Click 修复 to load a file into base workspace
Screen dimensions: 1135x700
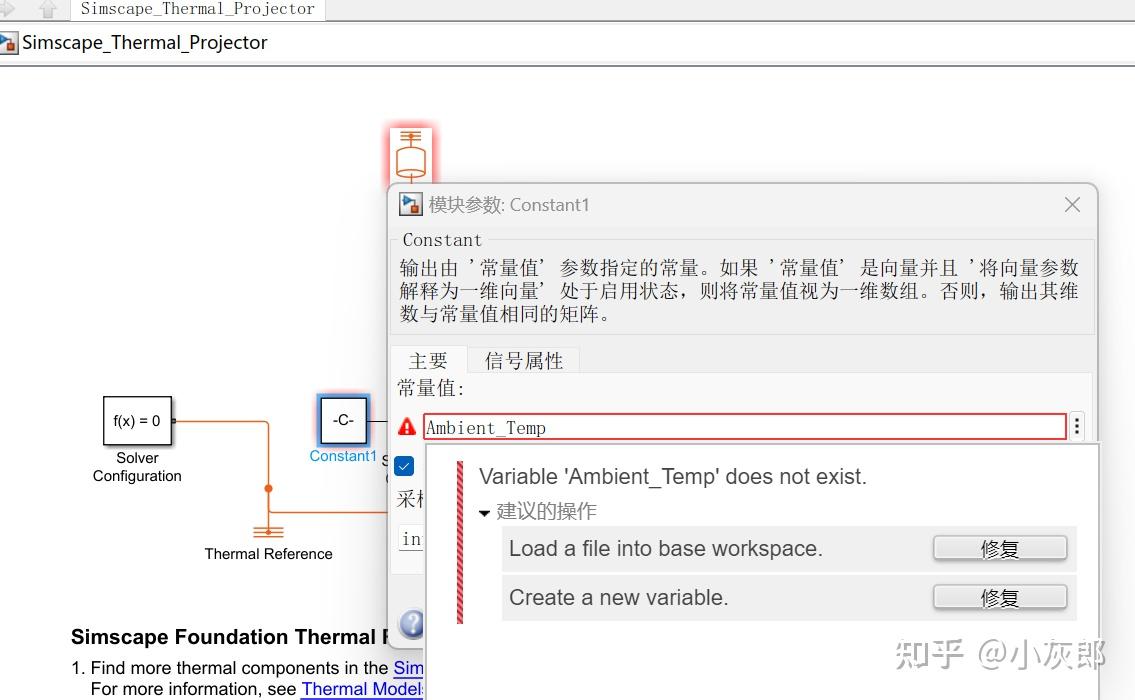point(999,547)
